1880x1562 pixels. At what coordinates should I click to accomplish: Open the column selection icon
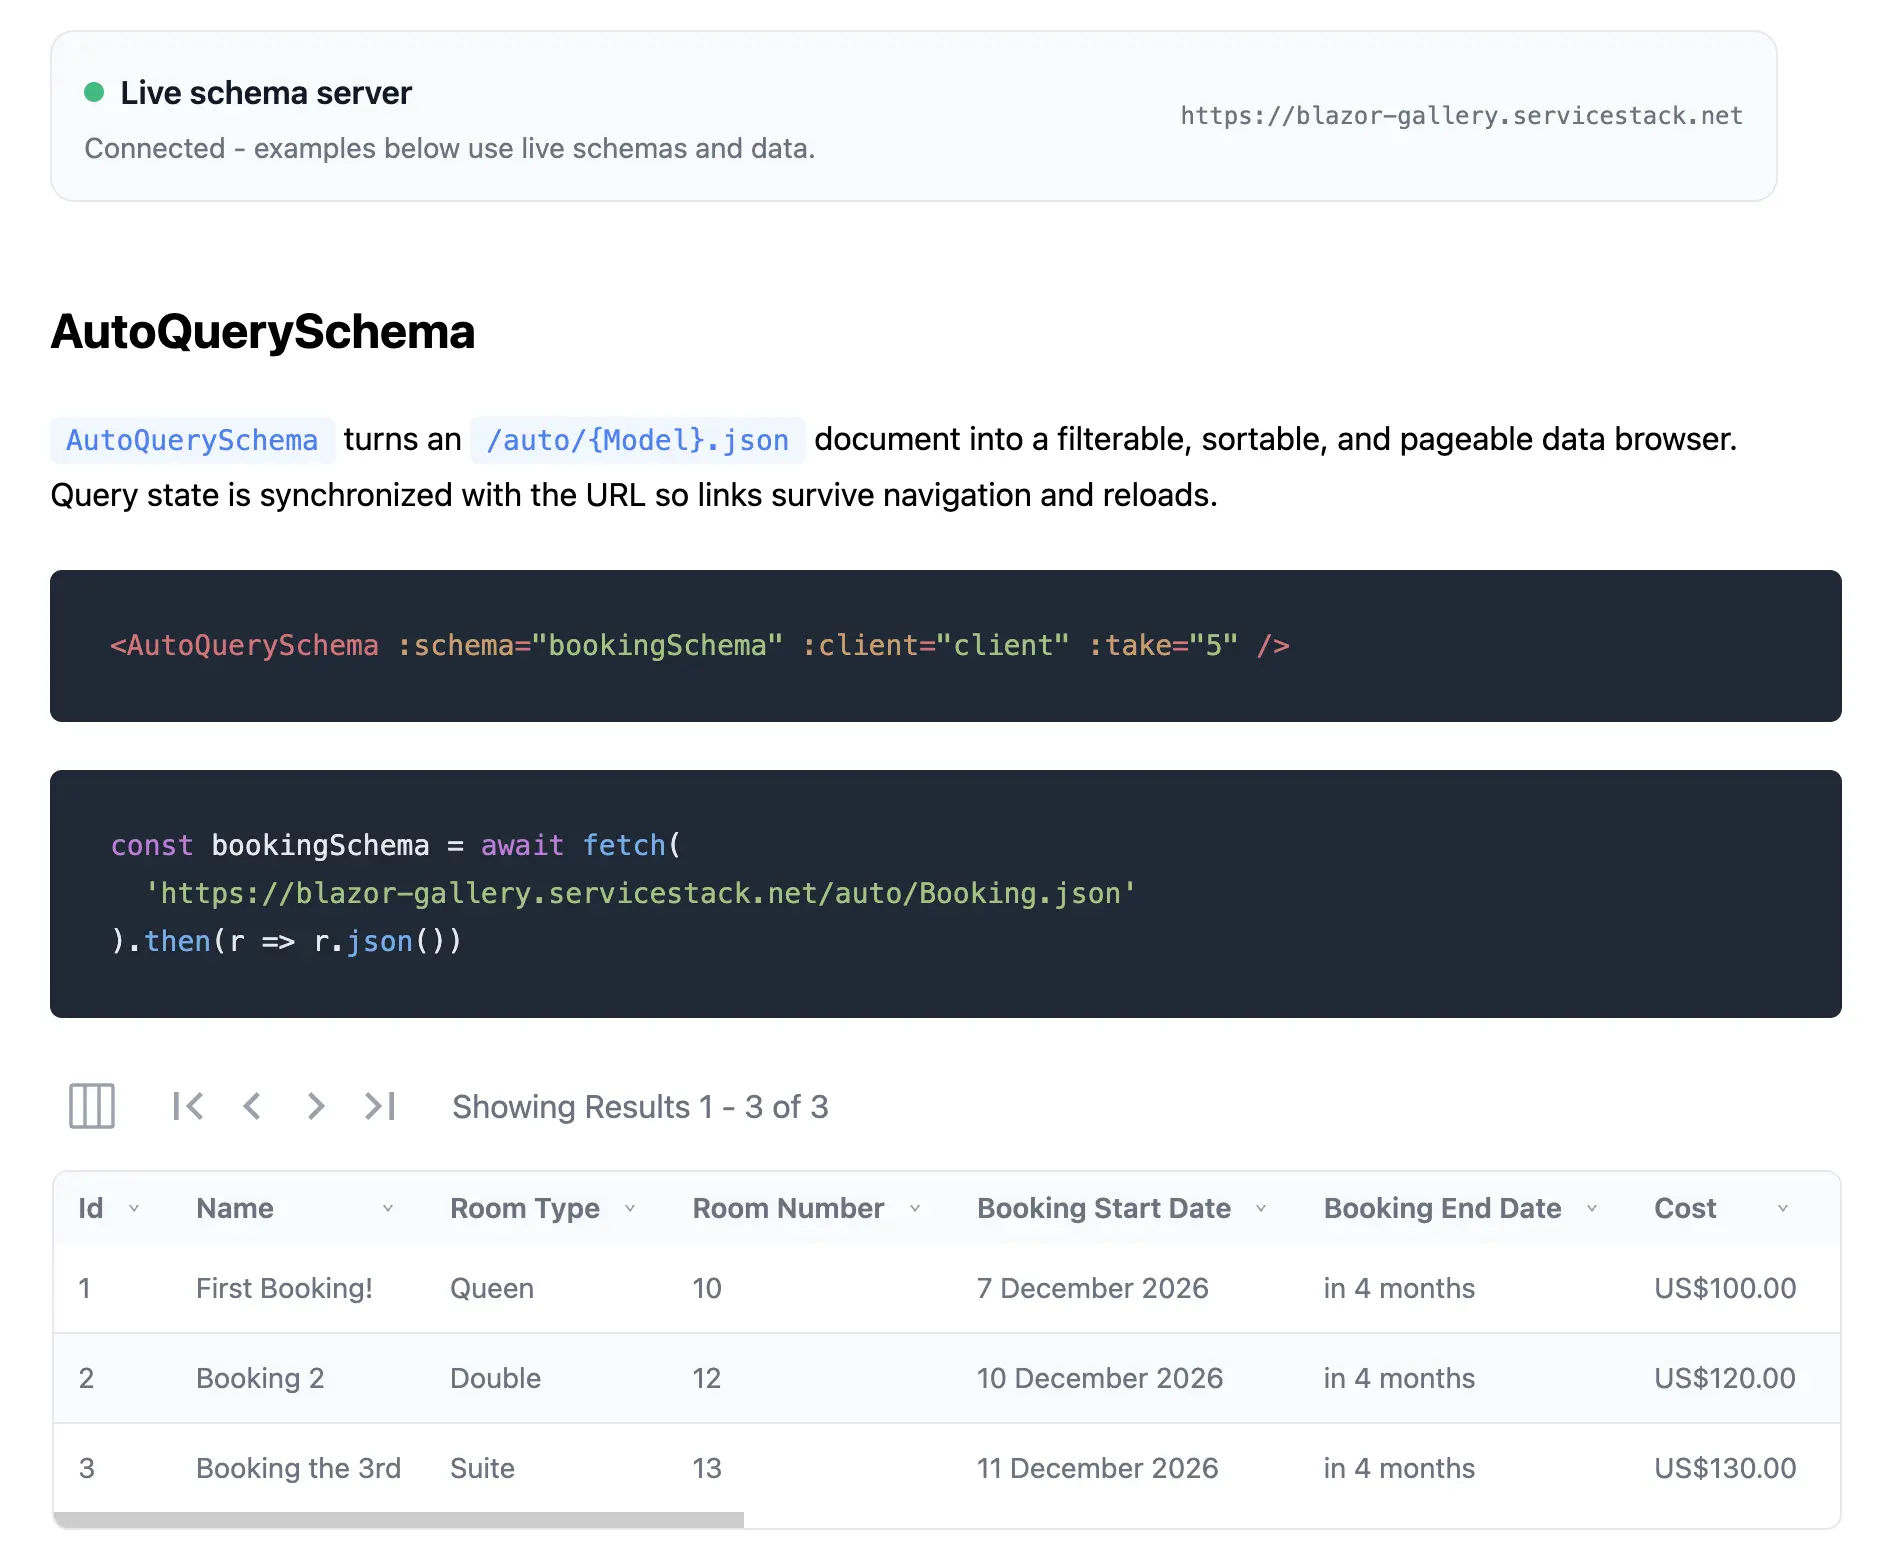[92, 1106]
